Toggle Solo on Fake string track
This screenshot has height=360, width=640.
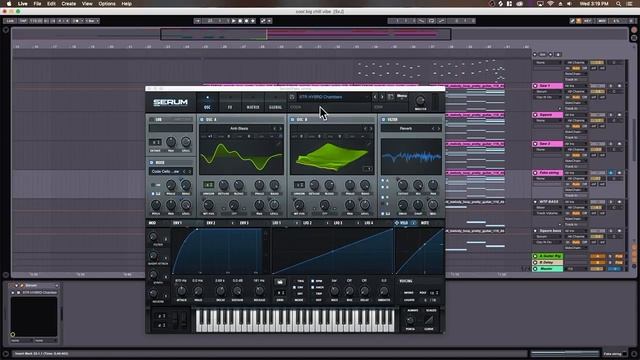point(611,173)
